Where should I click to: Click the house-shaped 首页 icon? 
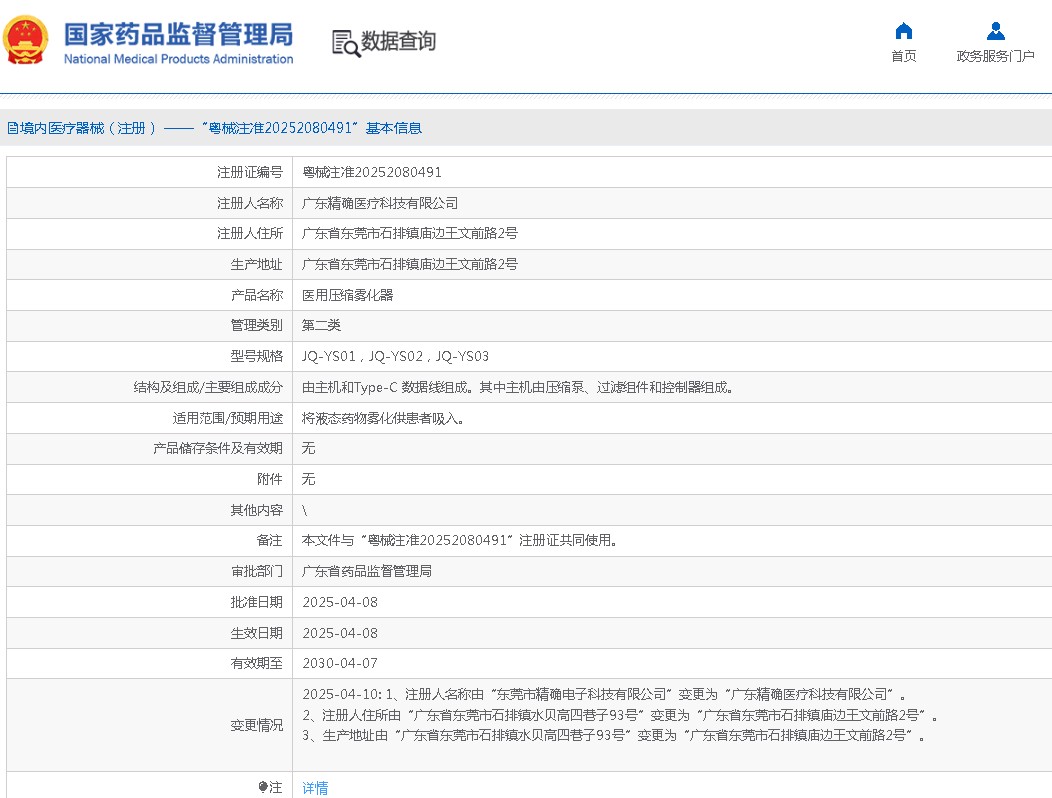903,31
